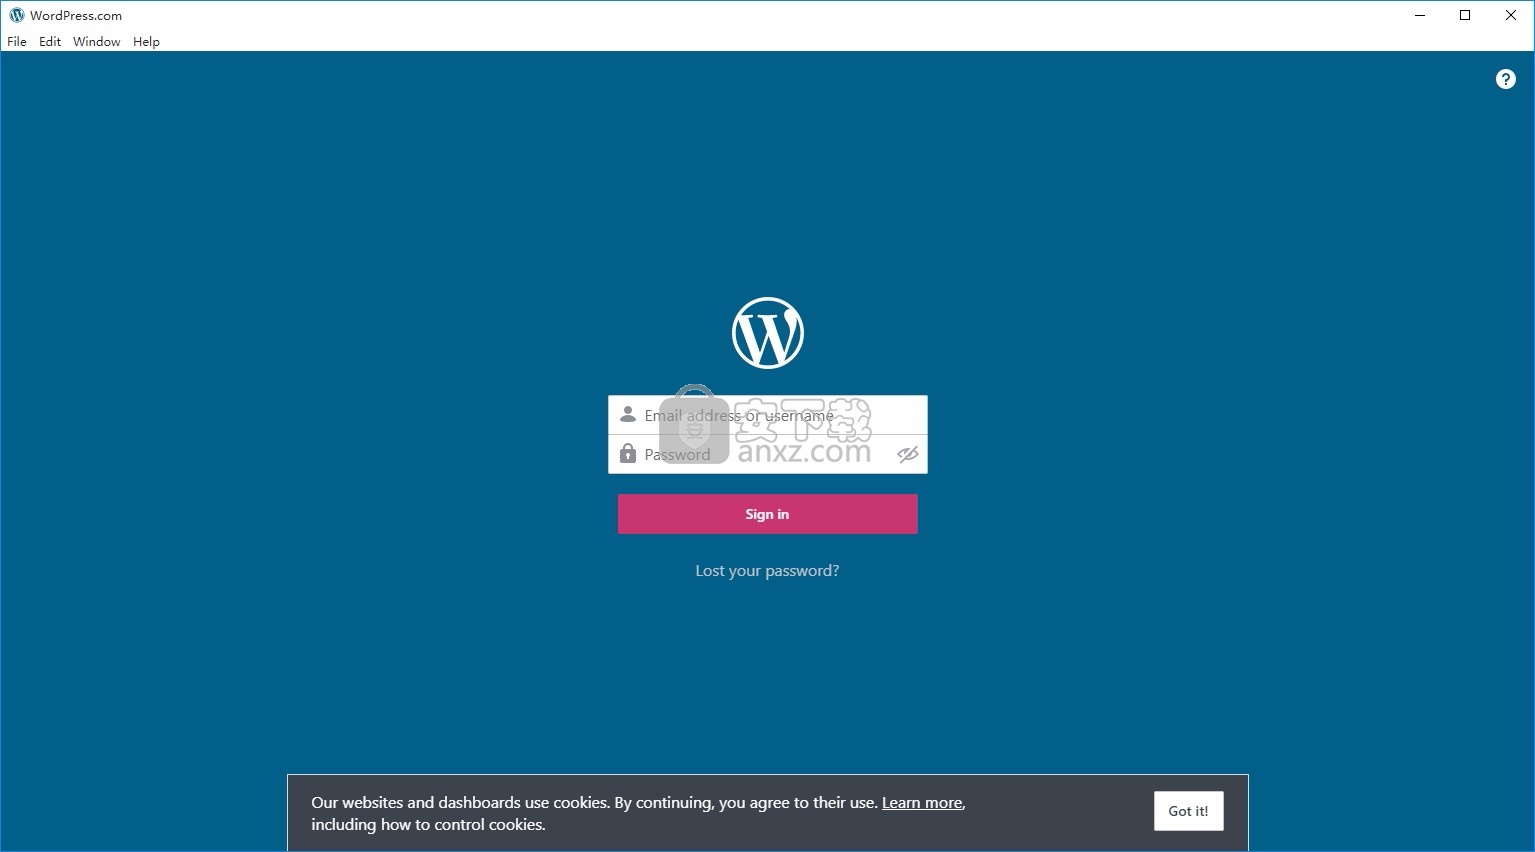Viewport: 1535px width, 852px height.
Task: Click the Sign in button
Action: coord(768,514)
